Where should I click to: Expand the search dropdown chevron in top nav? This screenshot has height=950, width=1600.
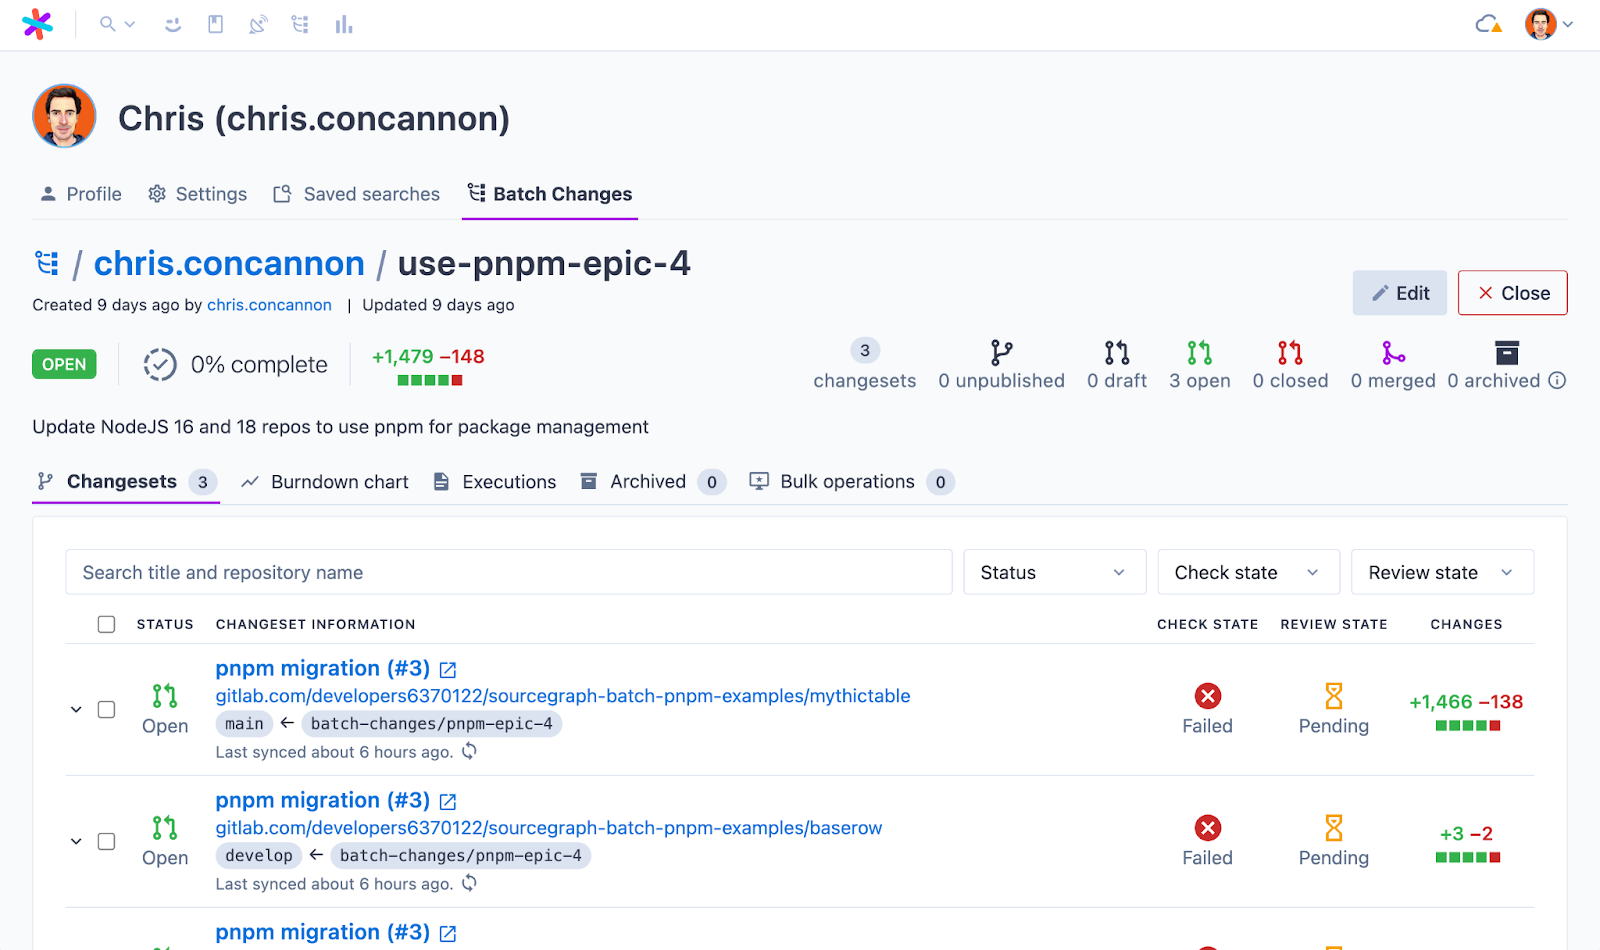[130, 24]
